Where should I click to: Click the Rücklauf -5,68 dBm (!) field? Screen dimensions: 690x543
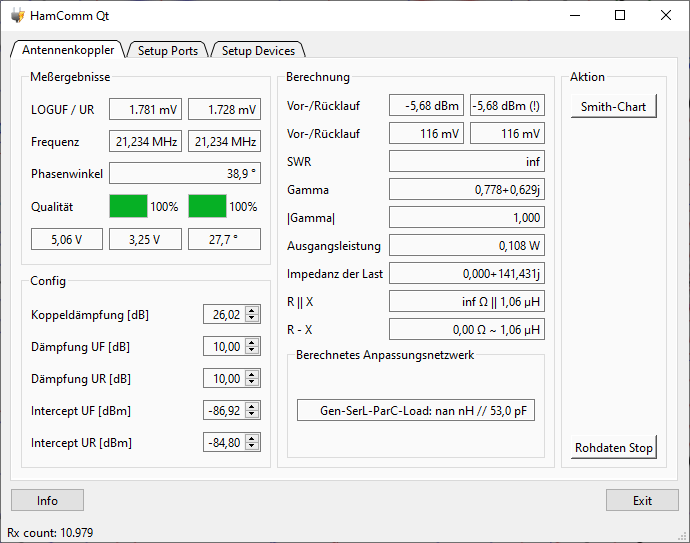click(507, 105)
